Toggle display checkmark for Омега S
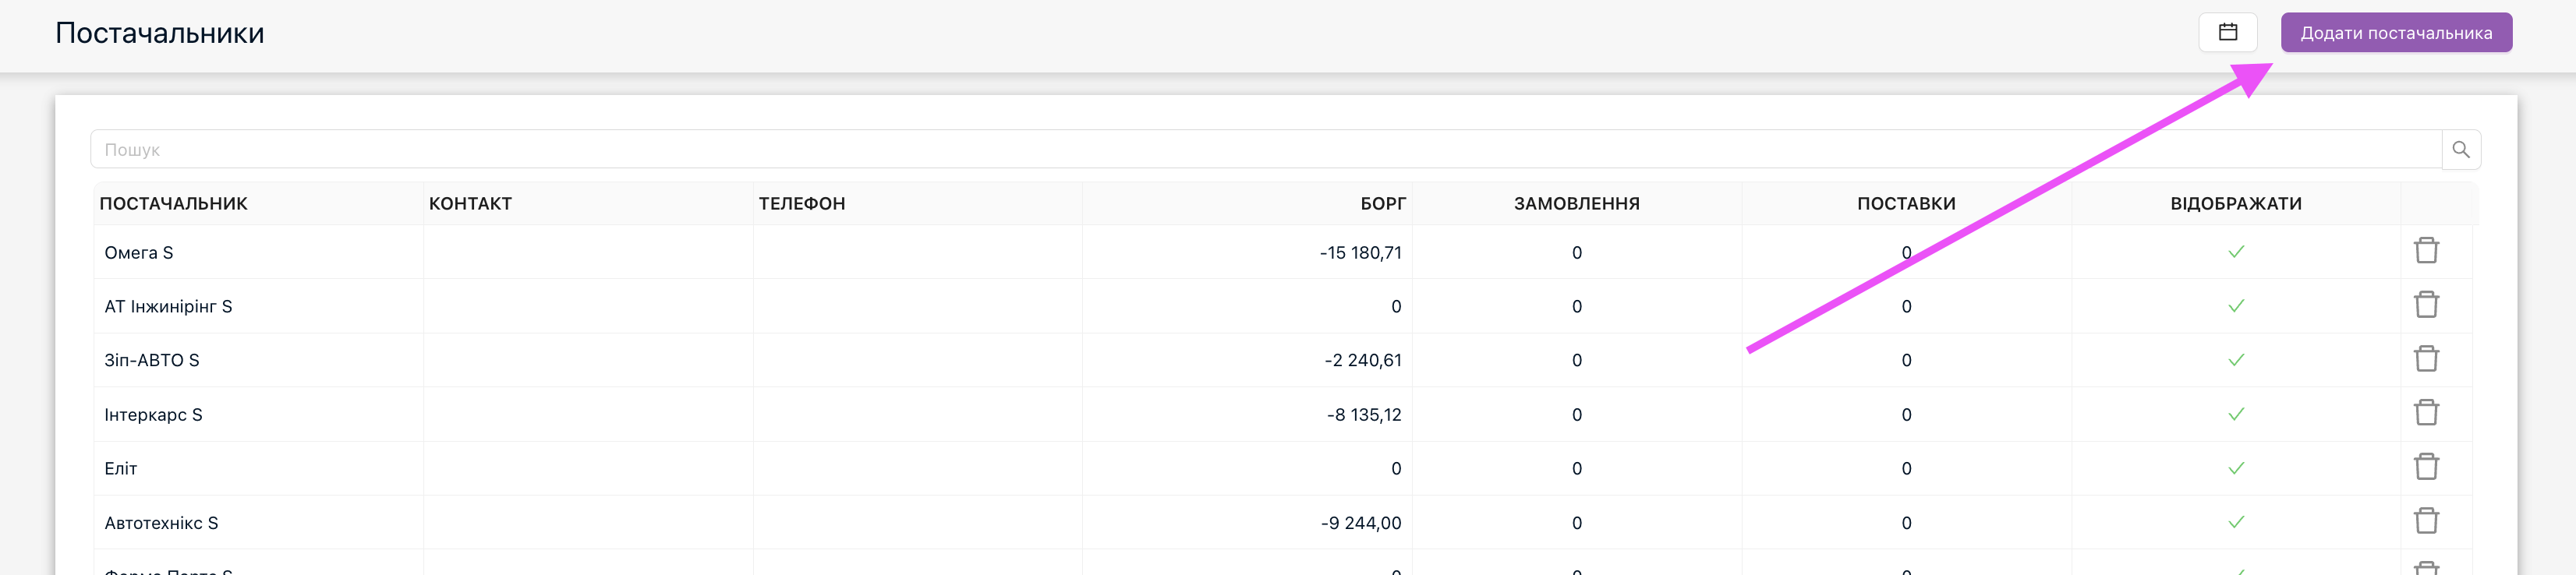2576x575 pixels. pyautogui.click(x=2236, y=252)
